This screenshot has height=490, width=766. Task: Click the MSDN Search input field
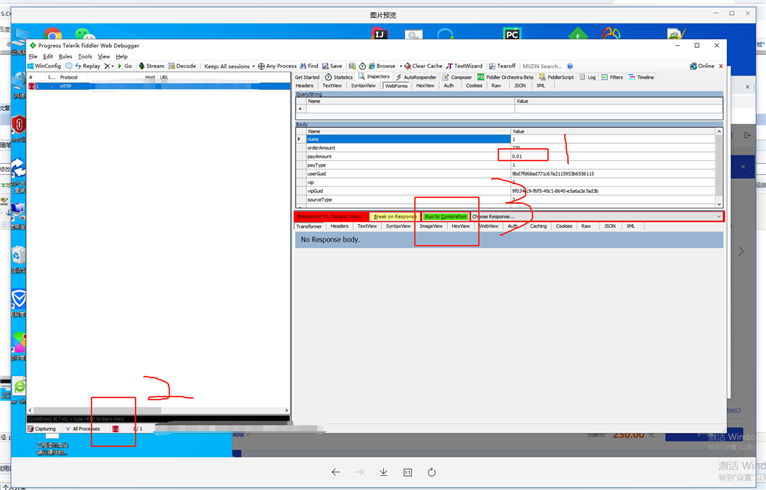coord(542,66)
